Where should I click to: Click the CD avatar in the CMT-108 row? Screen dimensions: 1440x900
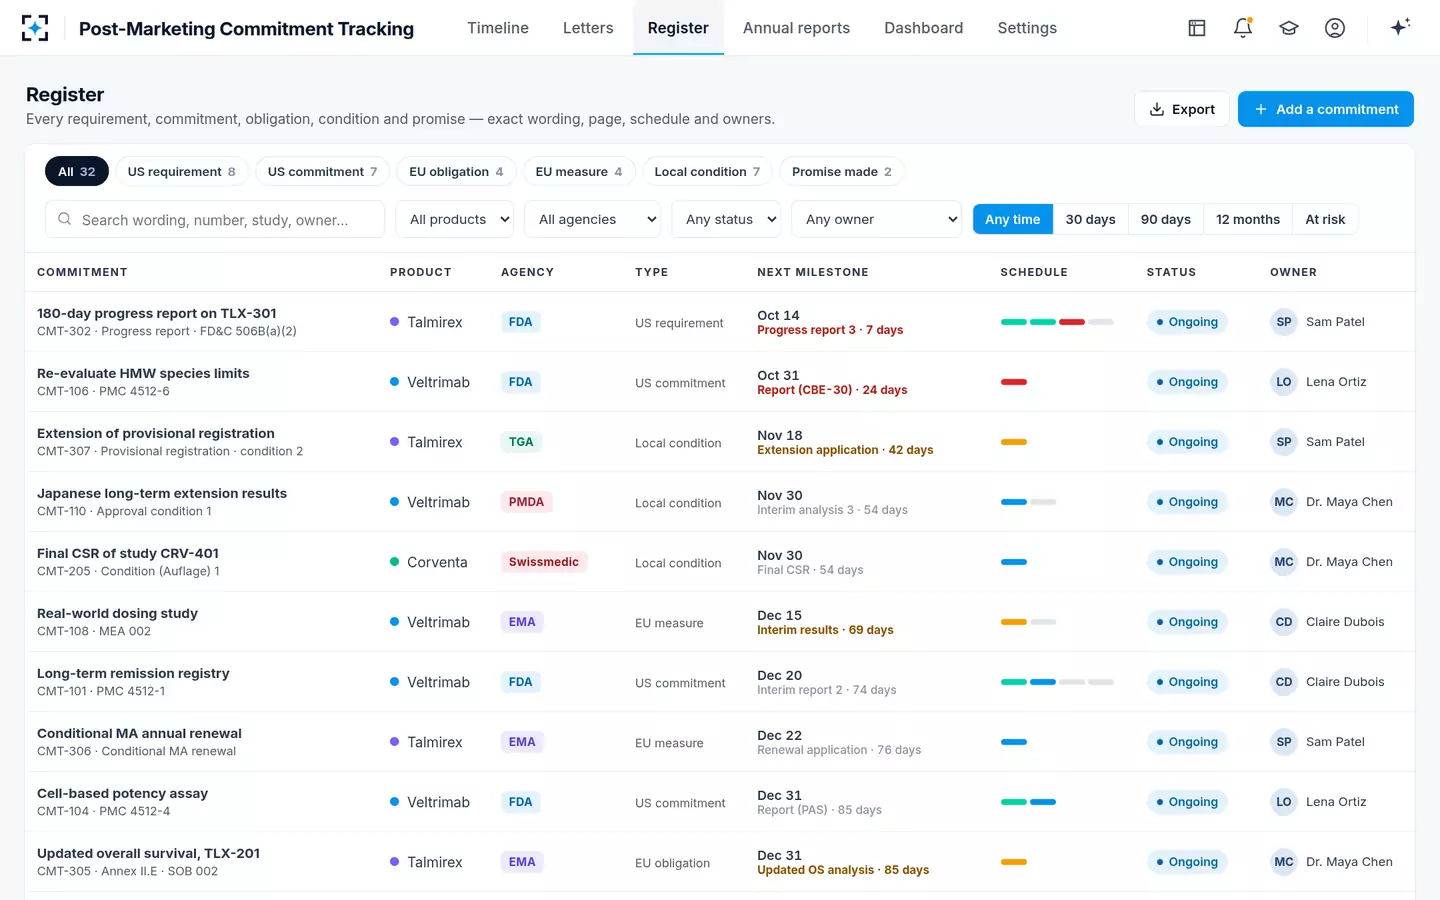click(x=1284, y=622)
